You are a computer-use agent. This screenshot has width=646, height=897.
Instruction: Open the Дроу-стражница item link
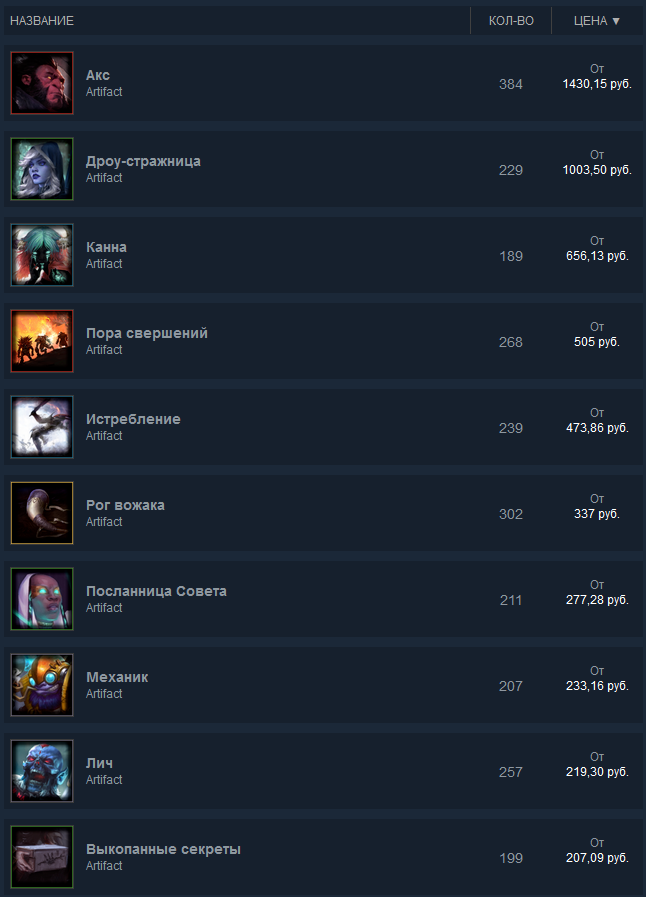point(143,161)
